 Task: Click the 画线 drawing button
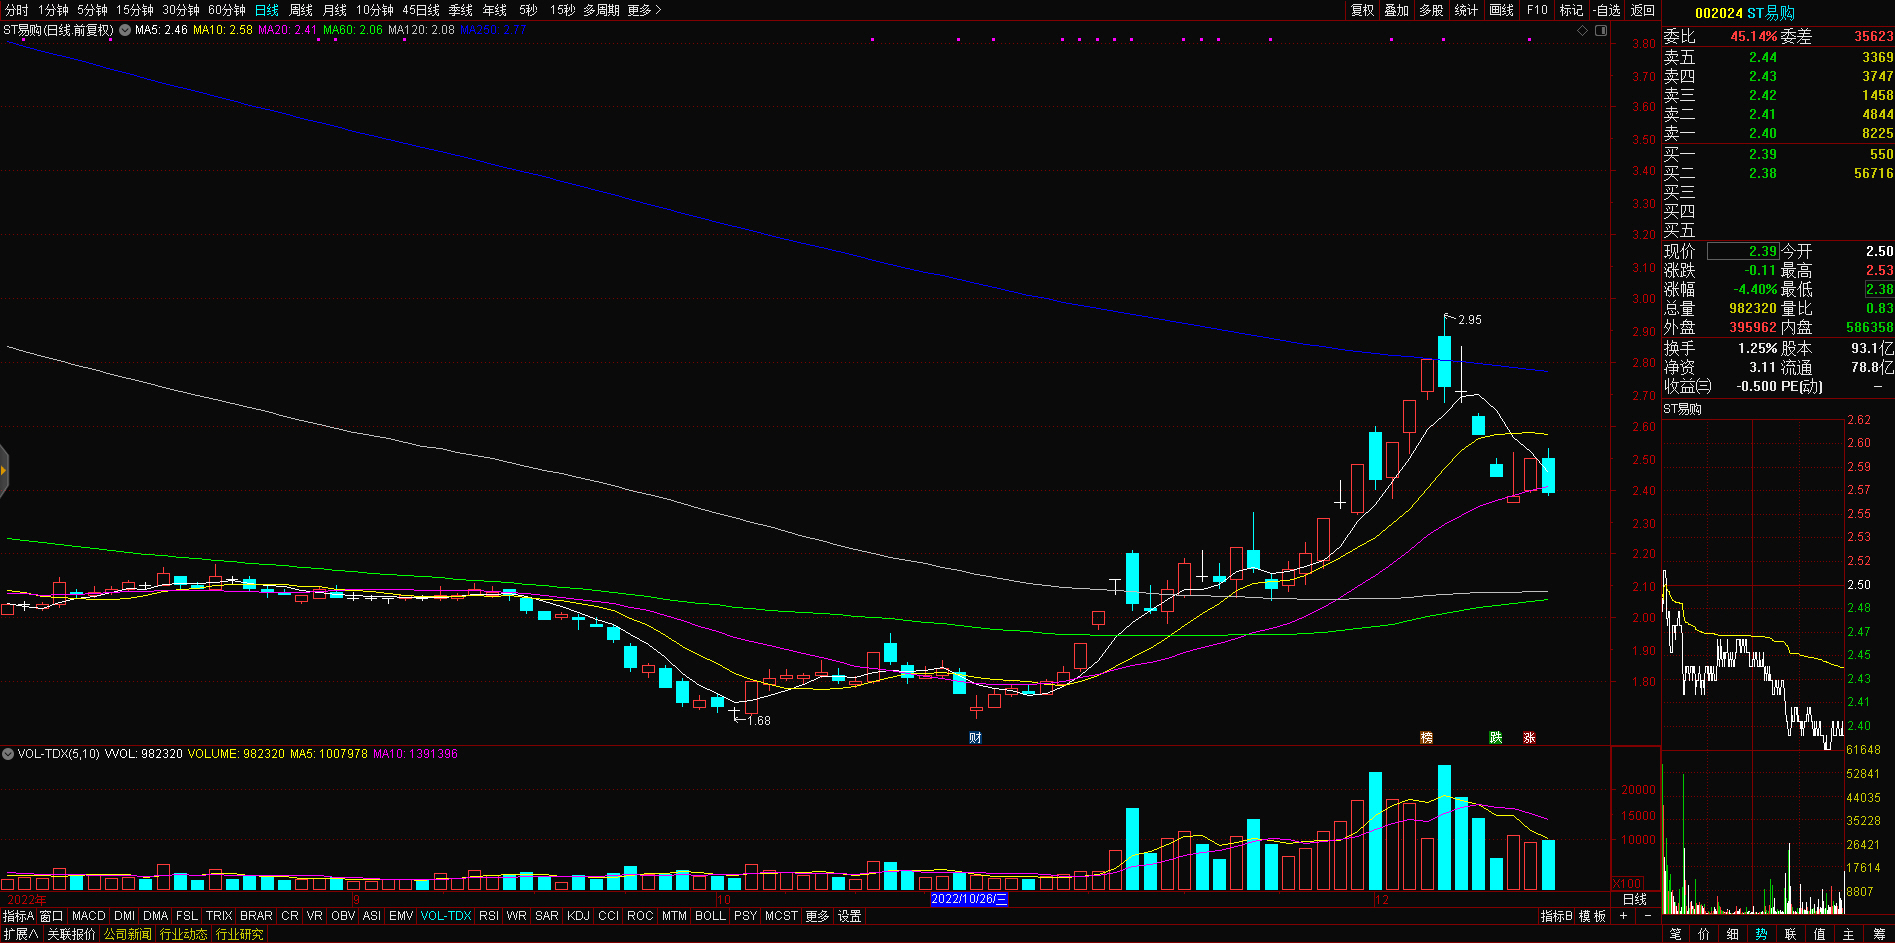1501,10
